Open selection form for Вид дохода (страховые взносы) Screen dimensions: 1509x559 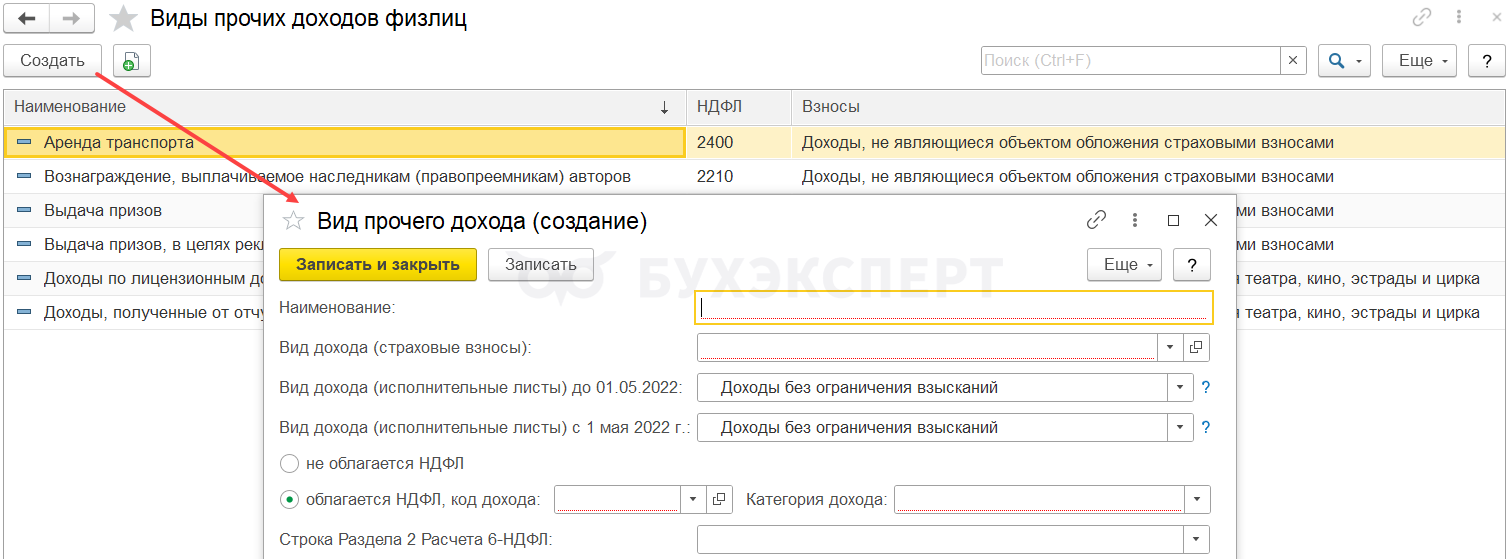coord(1196,347)
